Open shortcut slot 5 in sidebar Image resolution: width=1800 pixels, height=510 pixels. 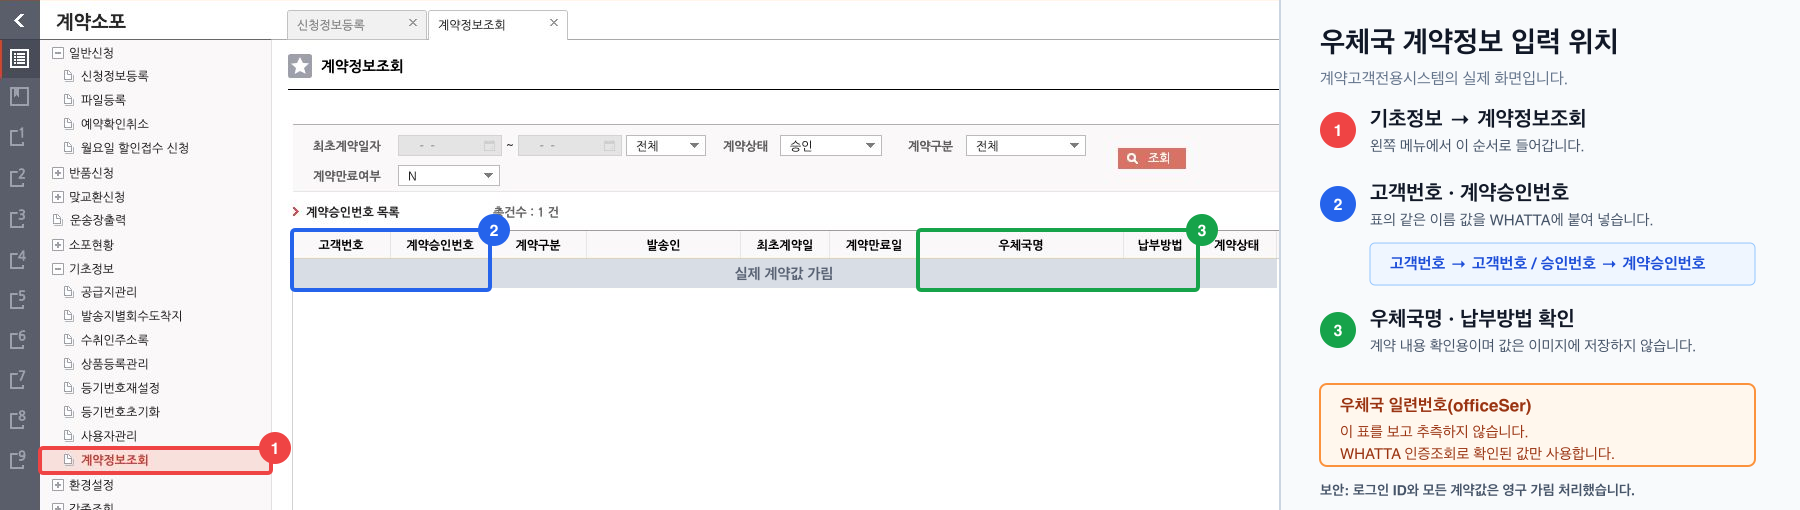(x=18, y=299)
